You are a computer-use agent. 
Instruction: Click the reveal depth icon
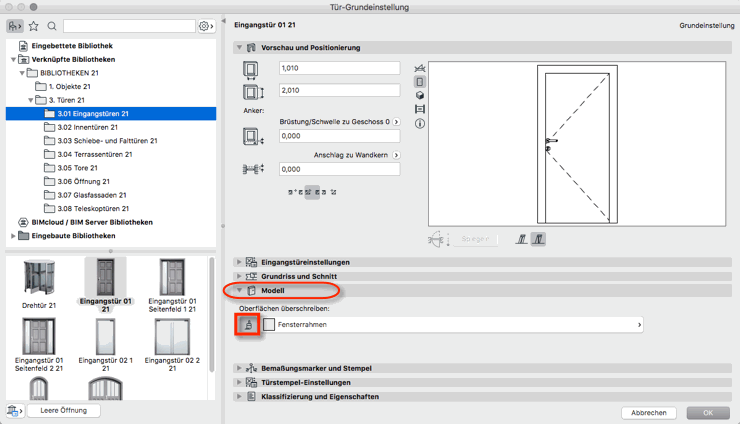pos(253,169)
